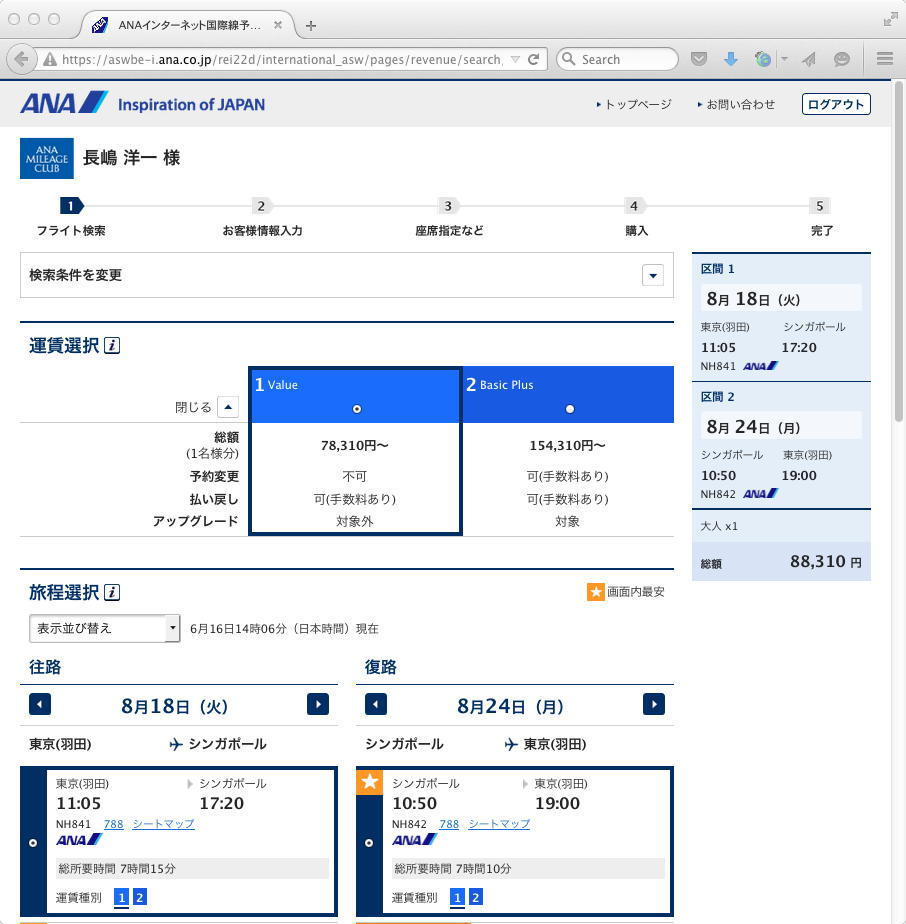Click the Pocket save icon in toolbar

tap(699, 59)
